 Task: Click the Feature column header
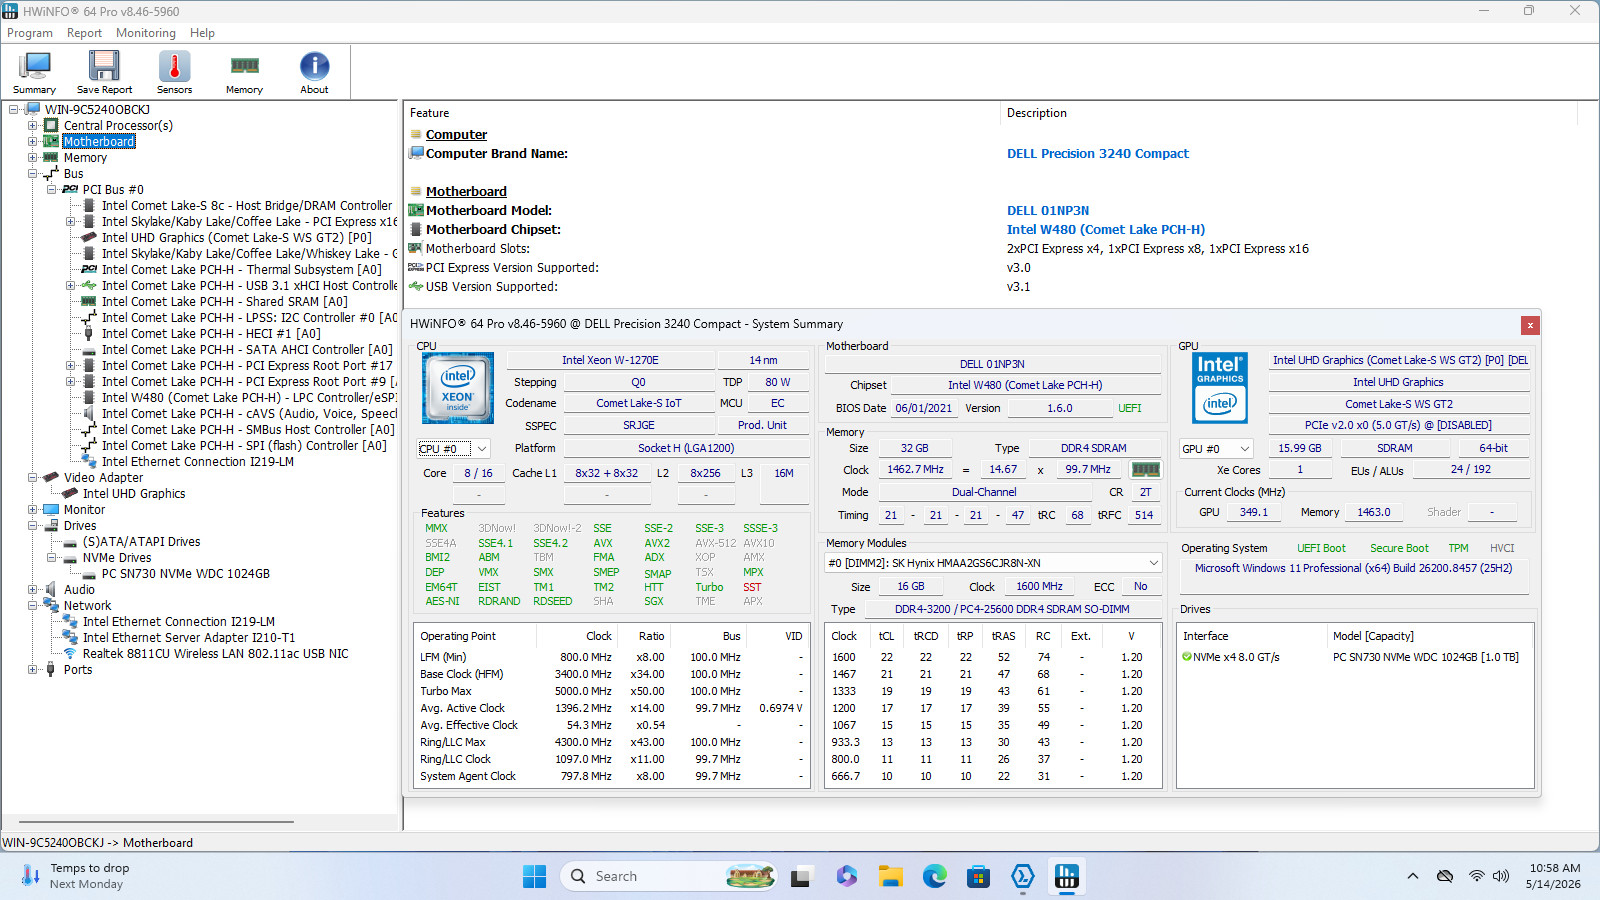[429, 113]
